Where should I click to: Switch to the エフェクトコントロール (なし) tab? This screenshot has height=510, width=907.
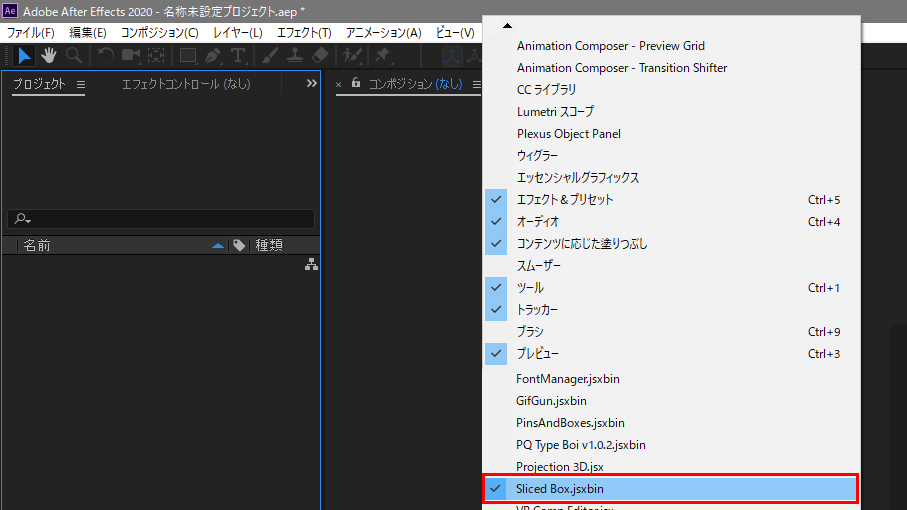click(186, 84)
